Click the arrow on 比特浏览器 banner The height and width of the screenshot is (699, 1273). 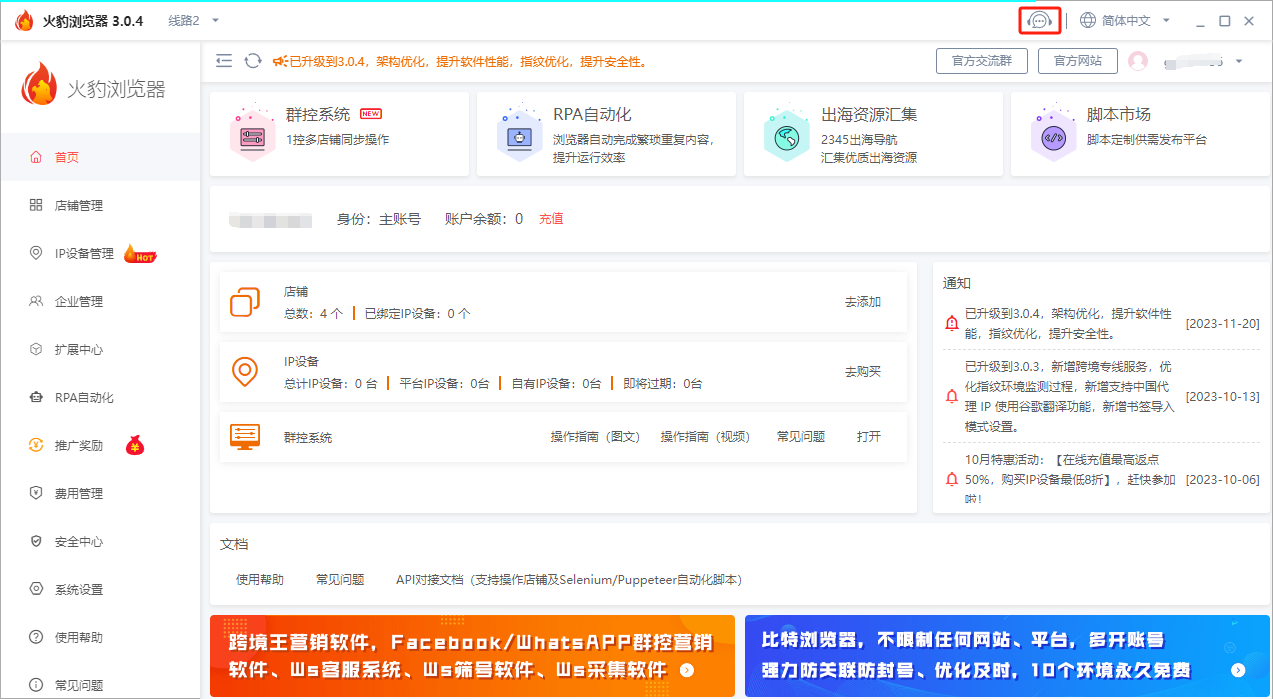coord(1238,670)
